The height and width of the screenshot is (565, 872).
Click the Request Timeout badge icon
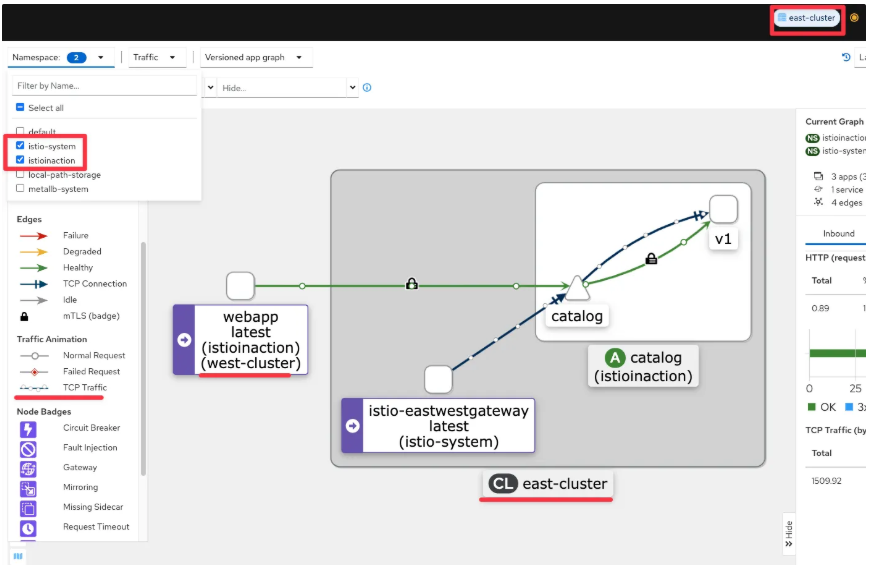28,528
